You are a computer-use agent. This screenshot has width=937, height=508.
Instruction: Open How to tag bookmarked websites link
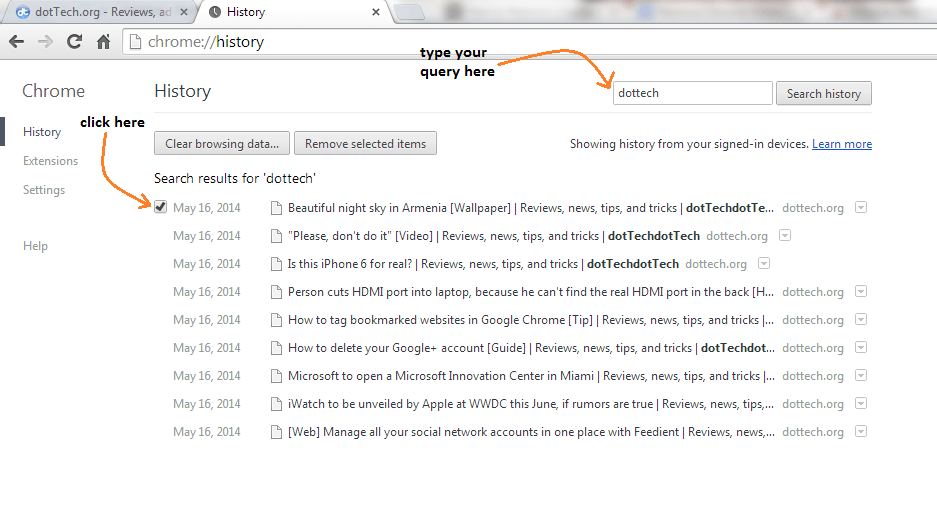[531, 320]
